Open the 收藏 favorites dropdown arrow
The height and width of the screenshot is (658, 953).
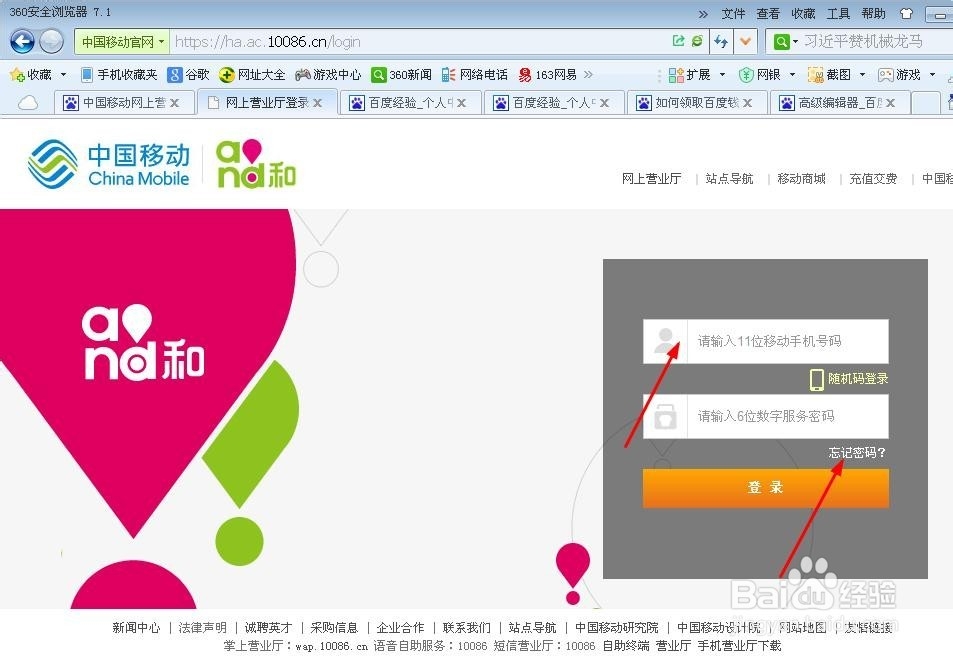[x=62, y=74]
